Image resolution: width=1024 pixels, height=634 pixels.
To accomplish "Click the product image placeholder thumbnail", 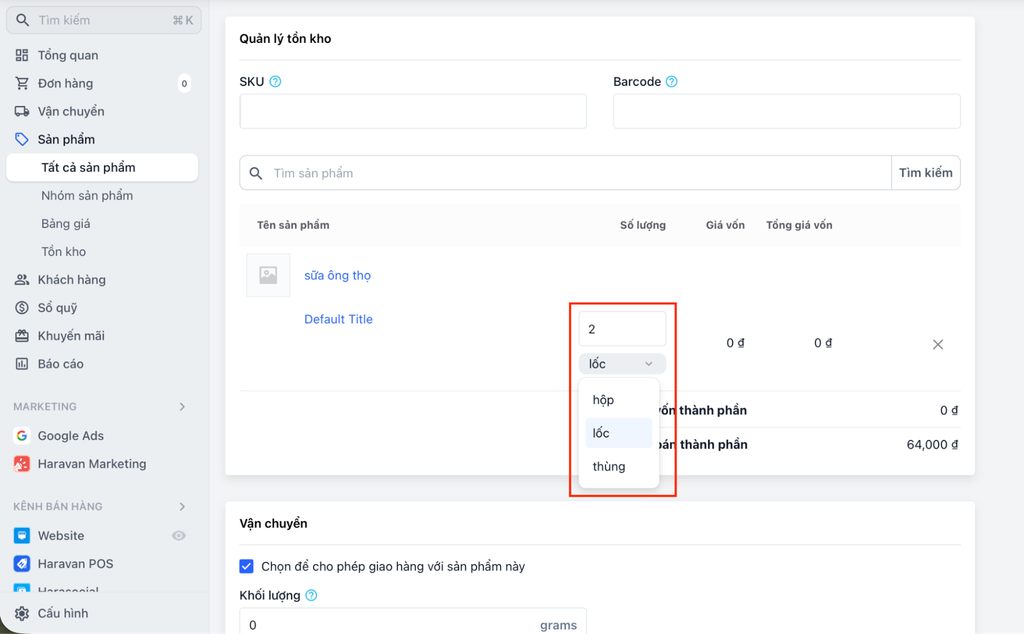I will [268, 275].
